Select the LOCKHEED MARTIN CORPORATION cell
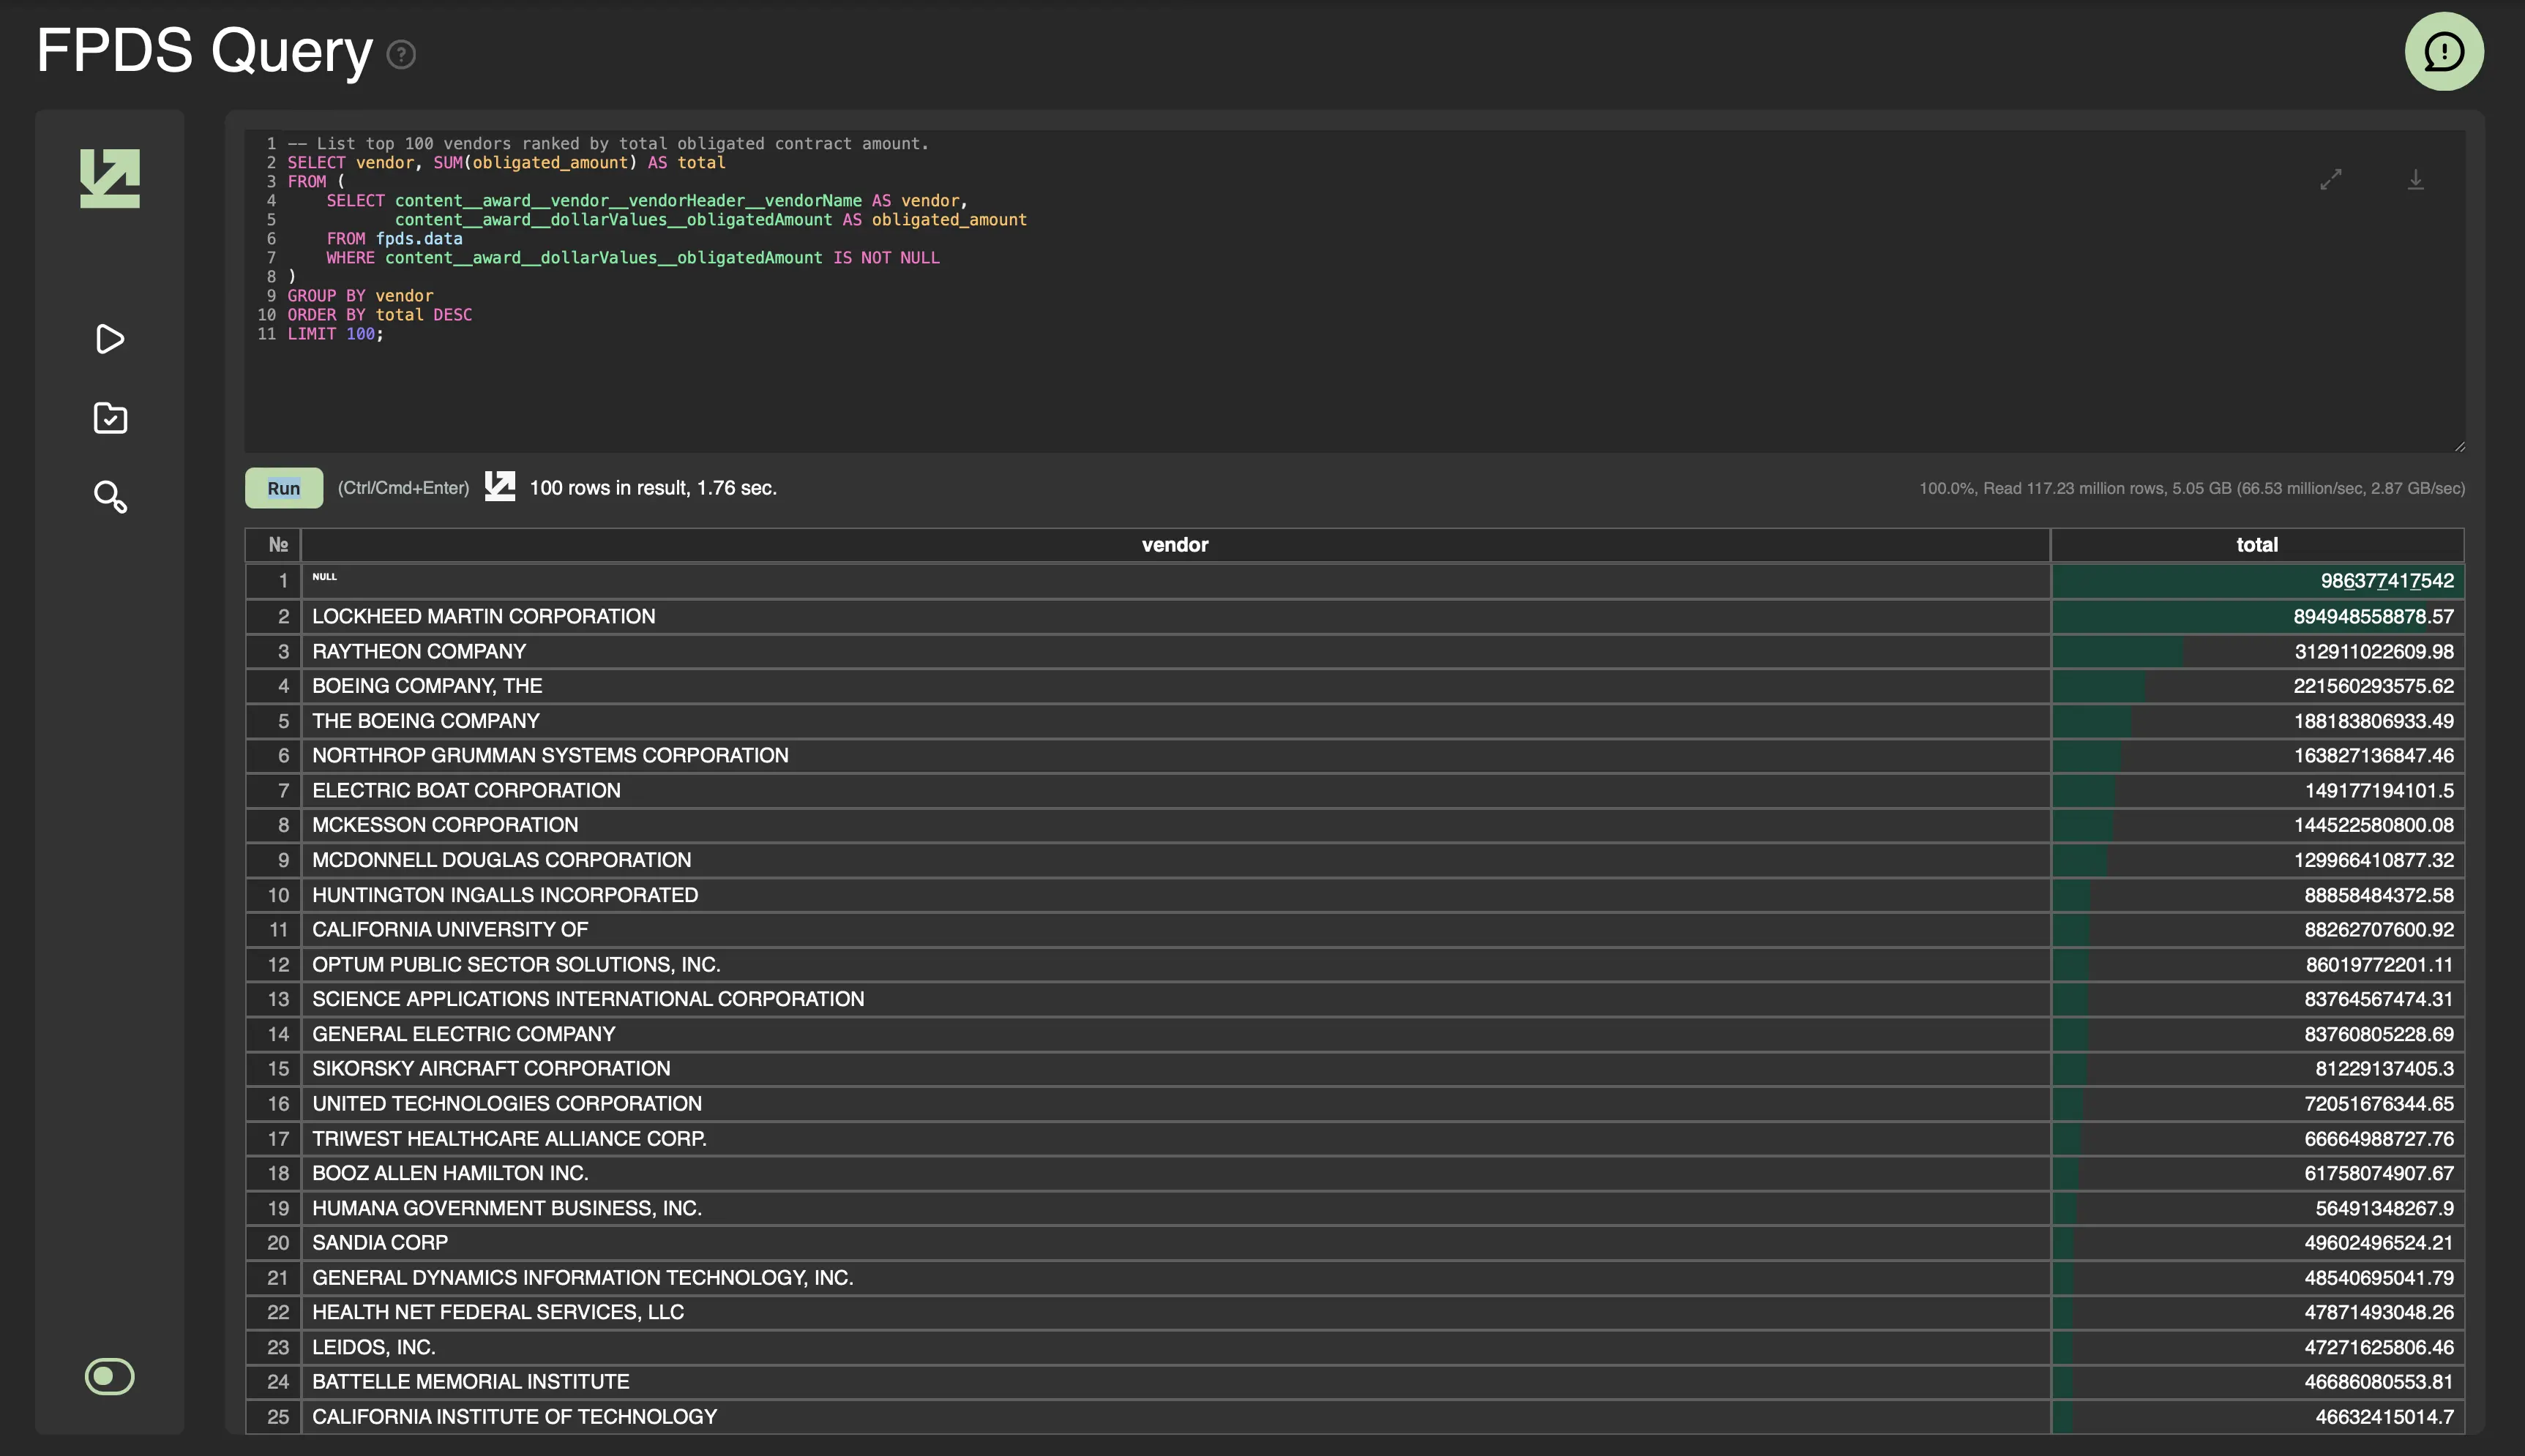The image size is (2525, 1456). 1175,616
